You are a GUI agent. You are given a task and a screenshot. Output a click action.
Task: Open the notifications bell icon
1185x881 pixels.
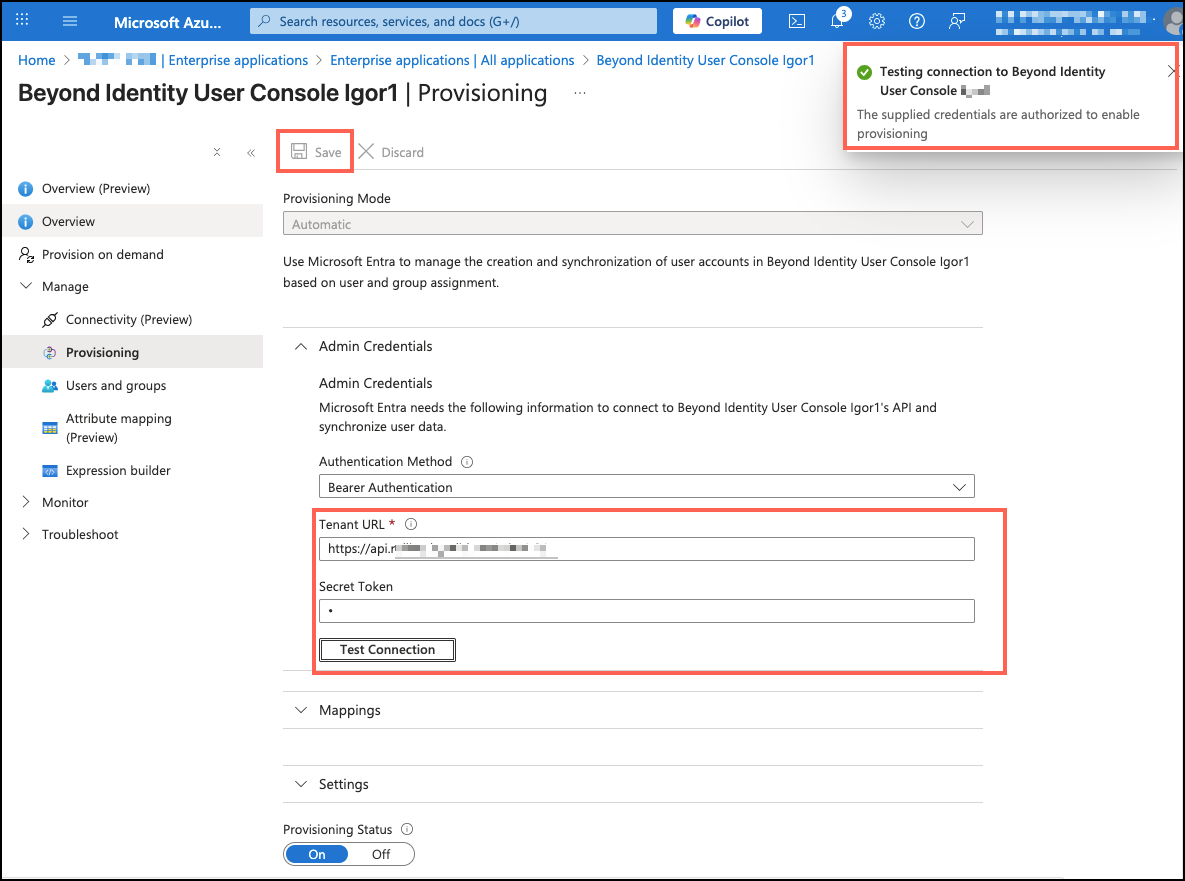pos(838,21)
